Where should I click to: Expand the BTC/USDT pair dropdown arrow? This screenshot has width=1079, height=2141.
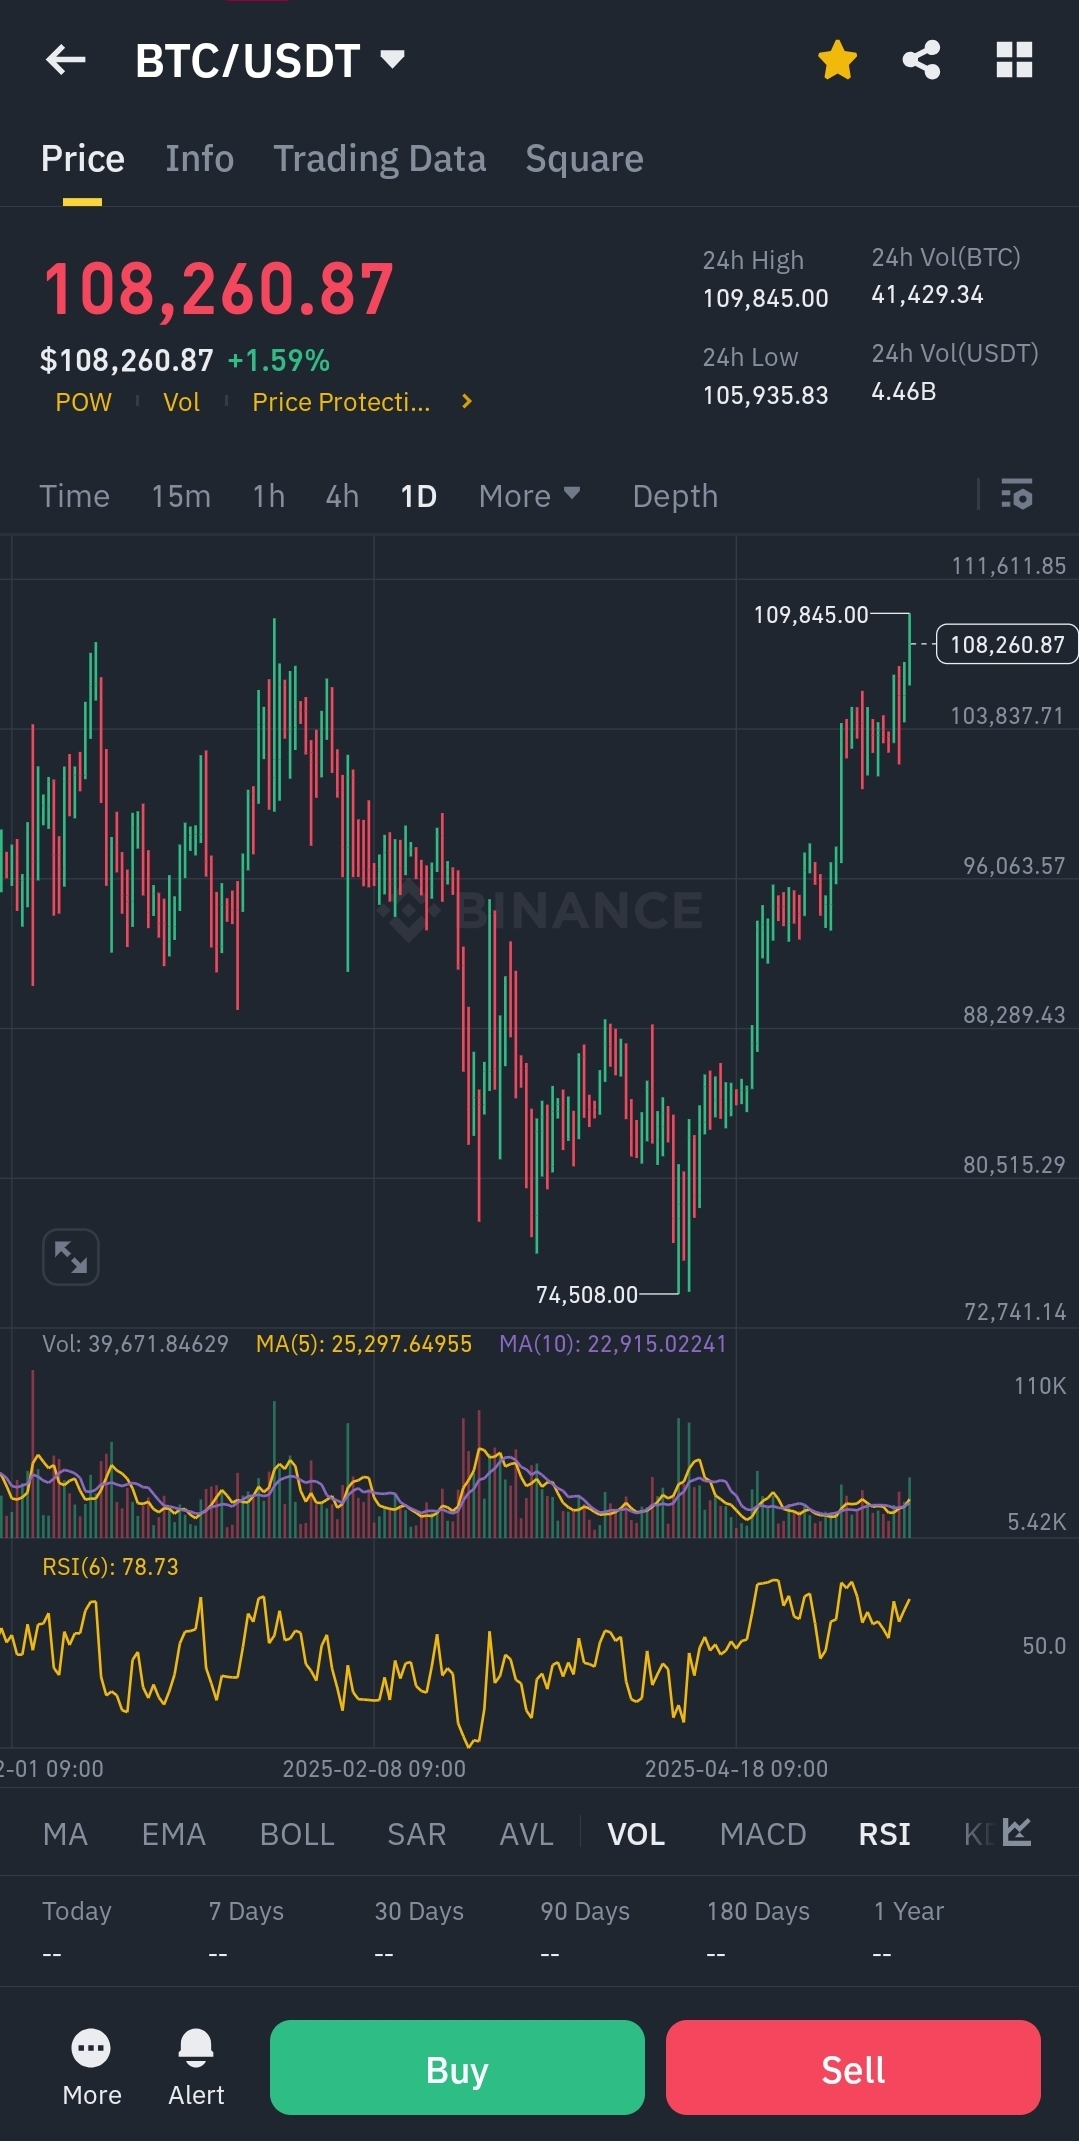tap(393, 59)
